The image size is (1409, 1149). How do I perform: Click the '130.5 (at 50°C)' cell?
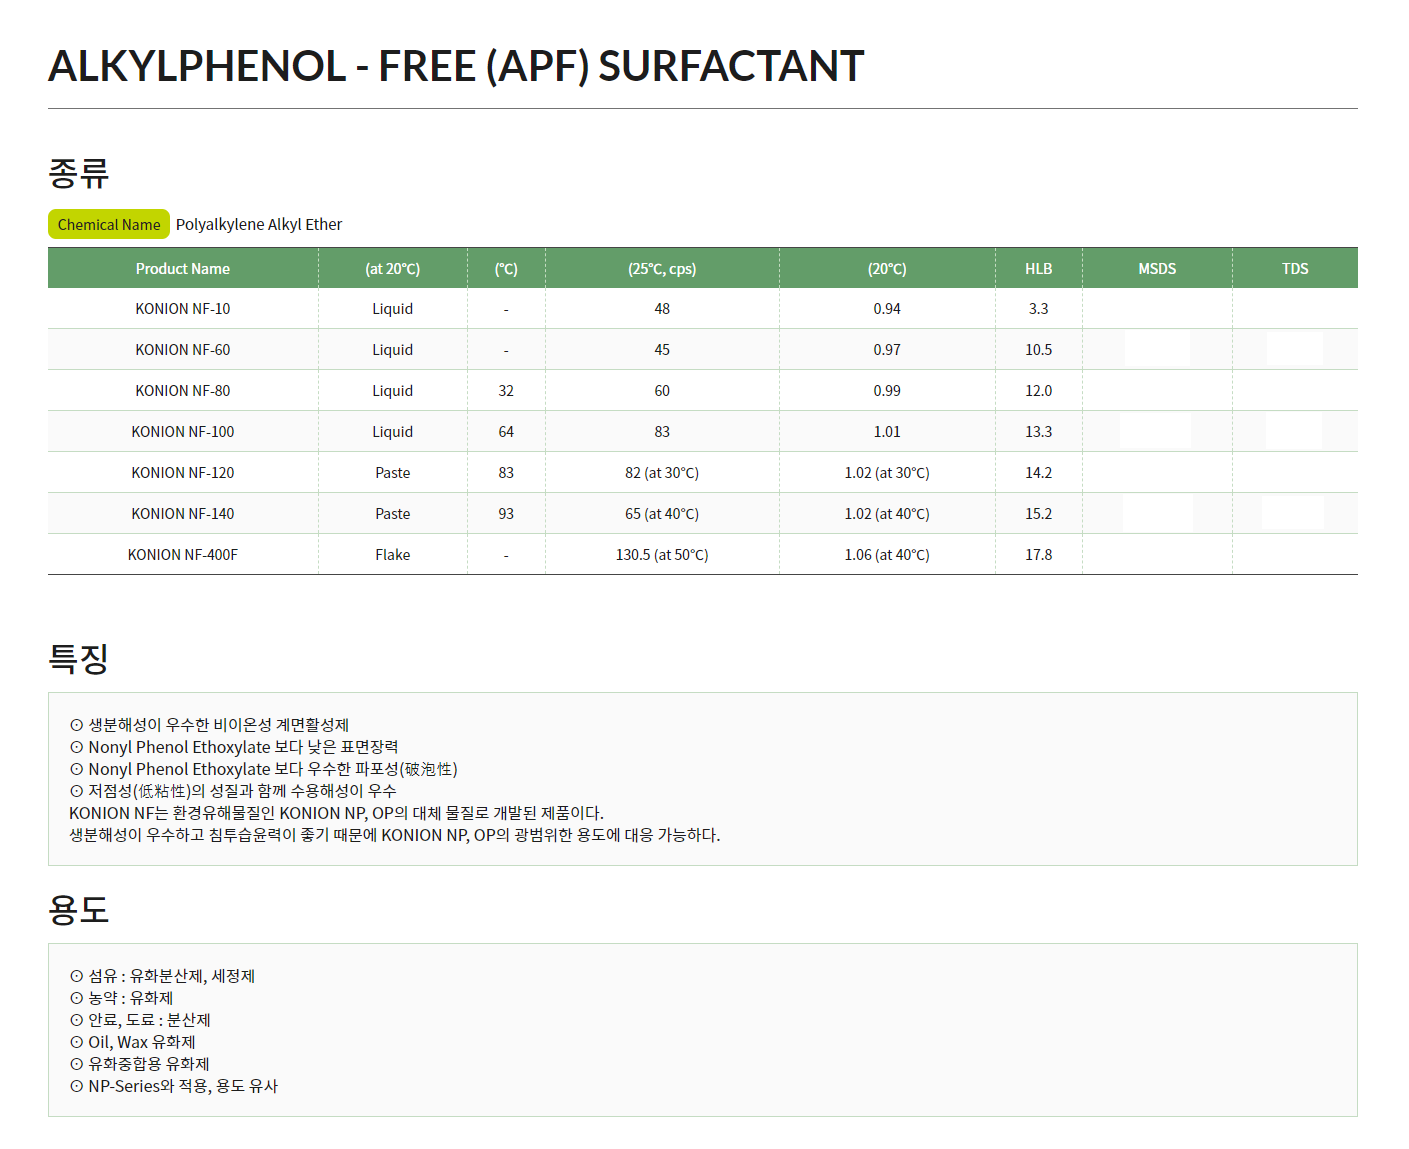click(x=662, y=555)
